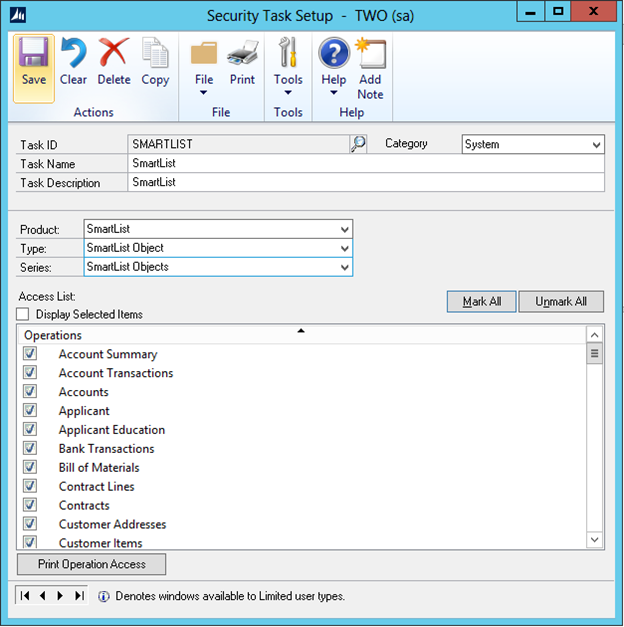Click the Copy documents icon
The height and width of the screenshot is (627, 624).
pyautogui.click(x=155, y=52)
